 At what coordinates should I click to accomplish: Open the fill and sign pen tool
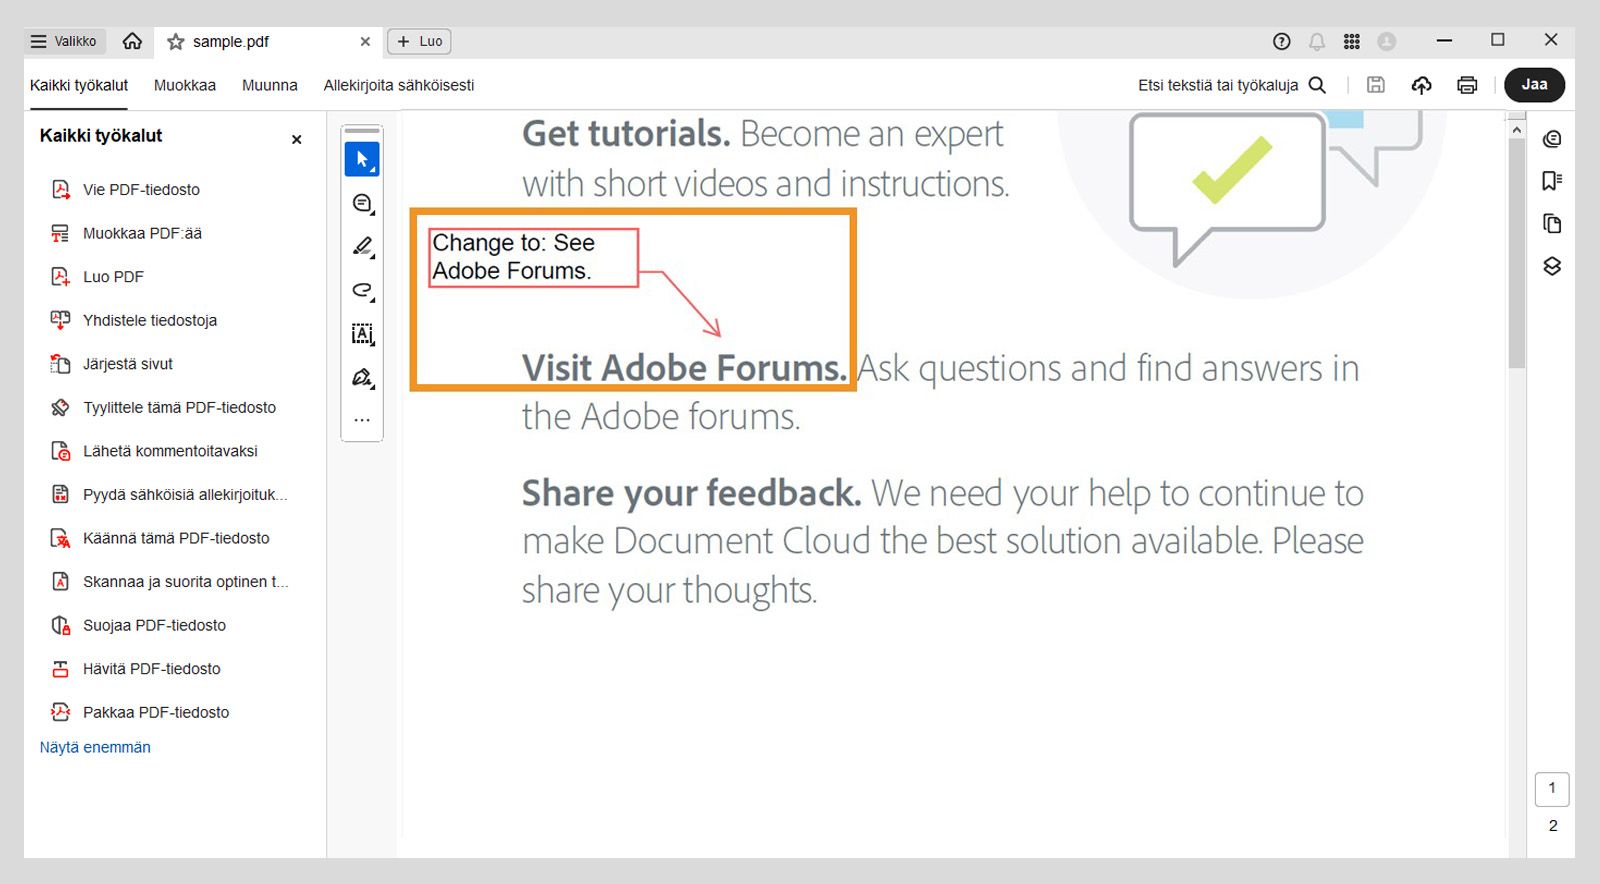tap(362, 377)
